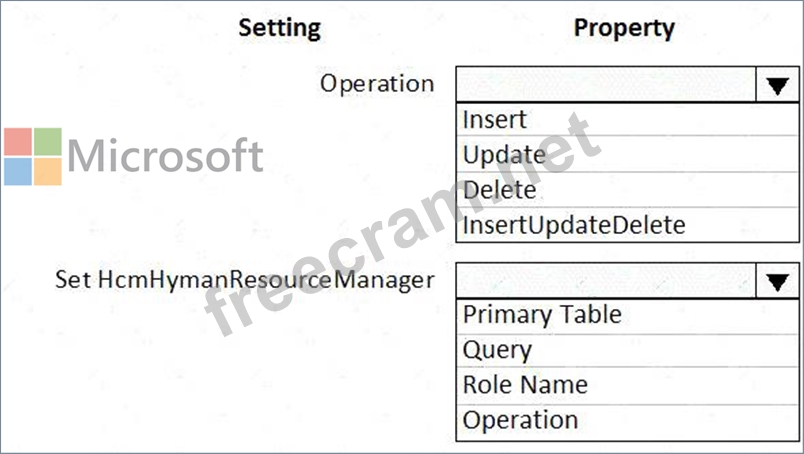Click the green square of Microsoft logo
The height and width of the screenshot is (454, 804).
(x=47, y=141)
